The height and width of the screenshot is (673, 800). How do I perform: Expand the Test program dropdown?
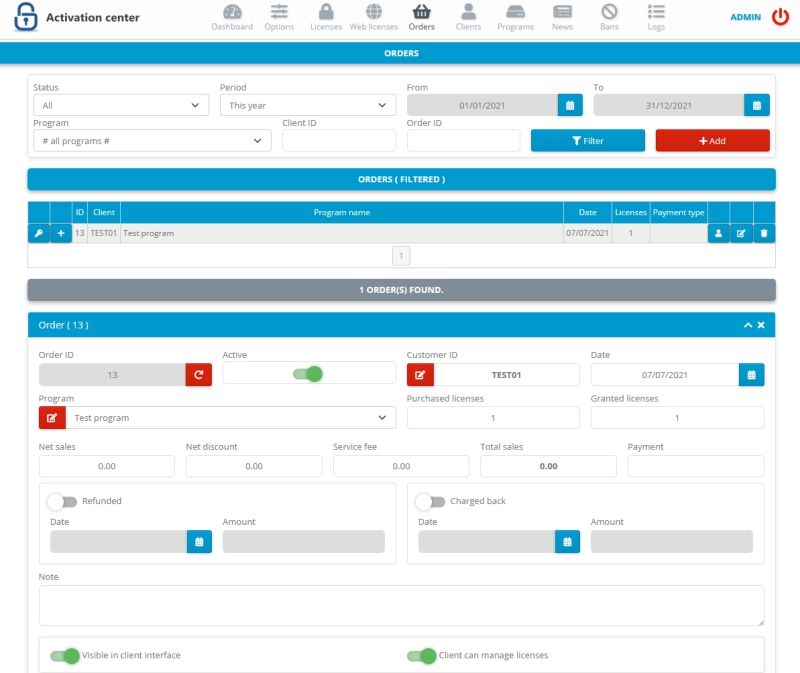(x=231, y=417)
